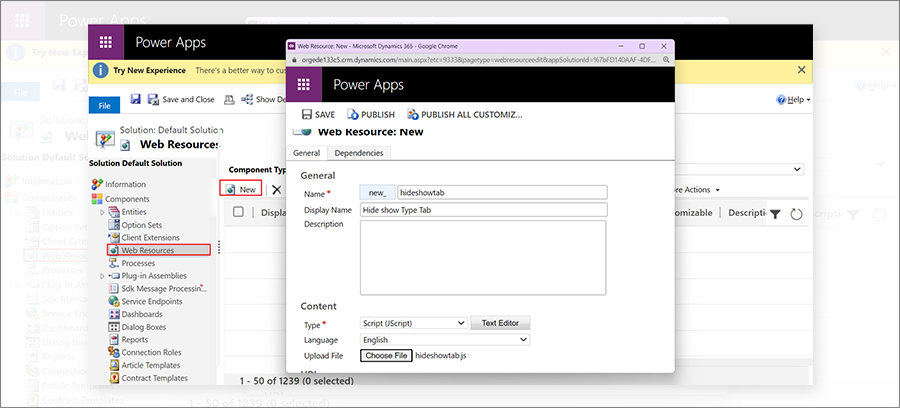Image resolution: width=900 pixels, height=408 pixels.
Task: Click the sidebar splitter grip dots
Action: 219,247
